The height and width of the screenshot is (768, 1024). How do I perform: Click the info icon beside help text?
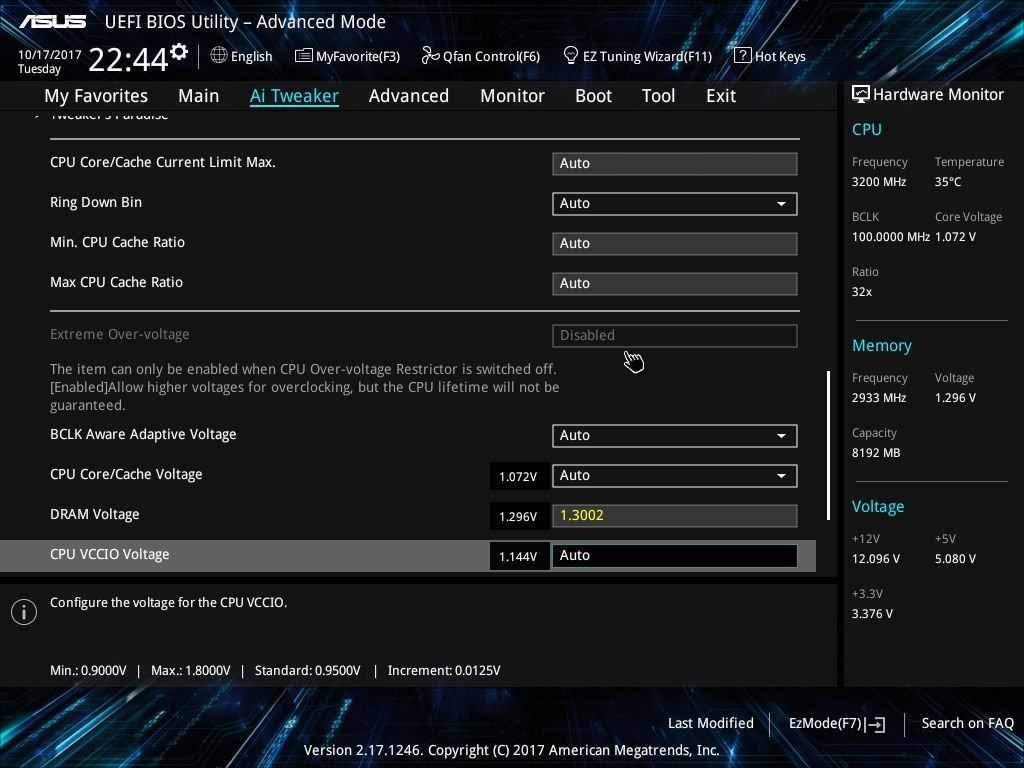point(24,612)
